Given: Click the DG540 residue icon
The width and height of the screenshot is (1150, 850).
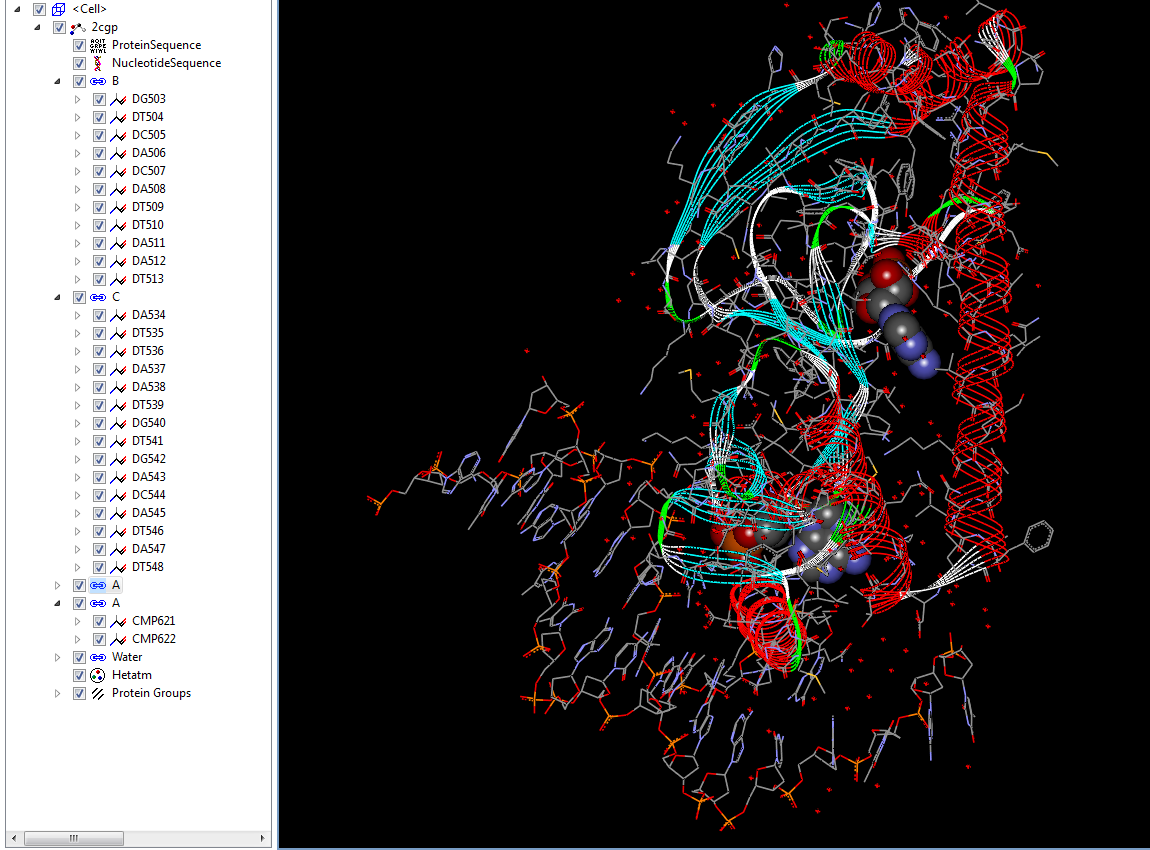Looking at the screenshot, I should click(x=117, y=423).
